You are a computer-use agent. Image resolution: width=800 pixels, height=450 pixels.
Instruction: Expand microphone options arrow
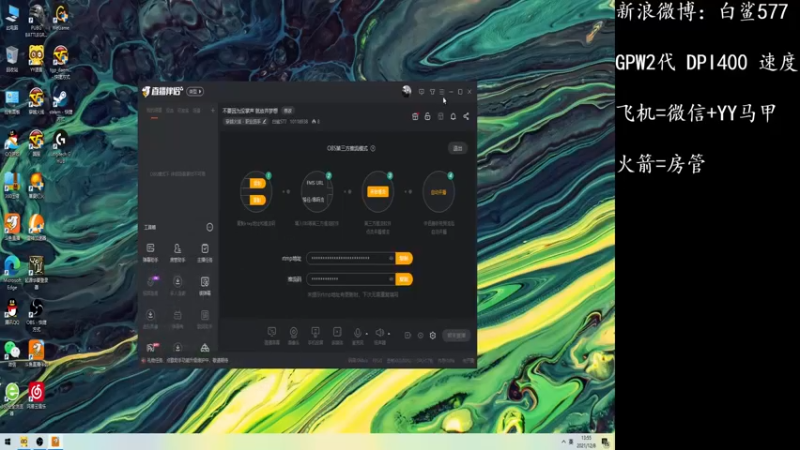[x=366, y=334]
